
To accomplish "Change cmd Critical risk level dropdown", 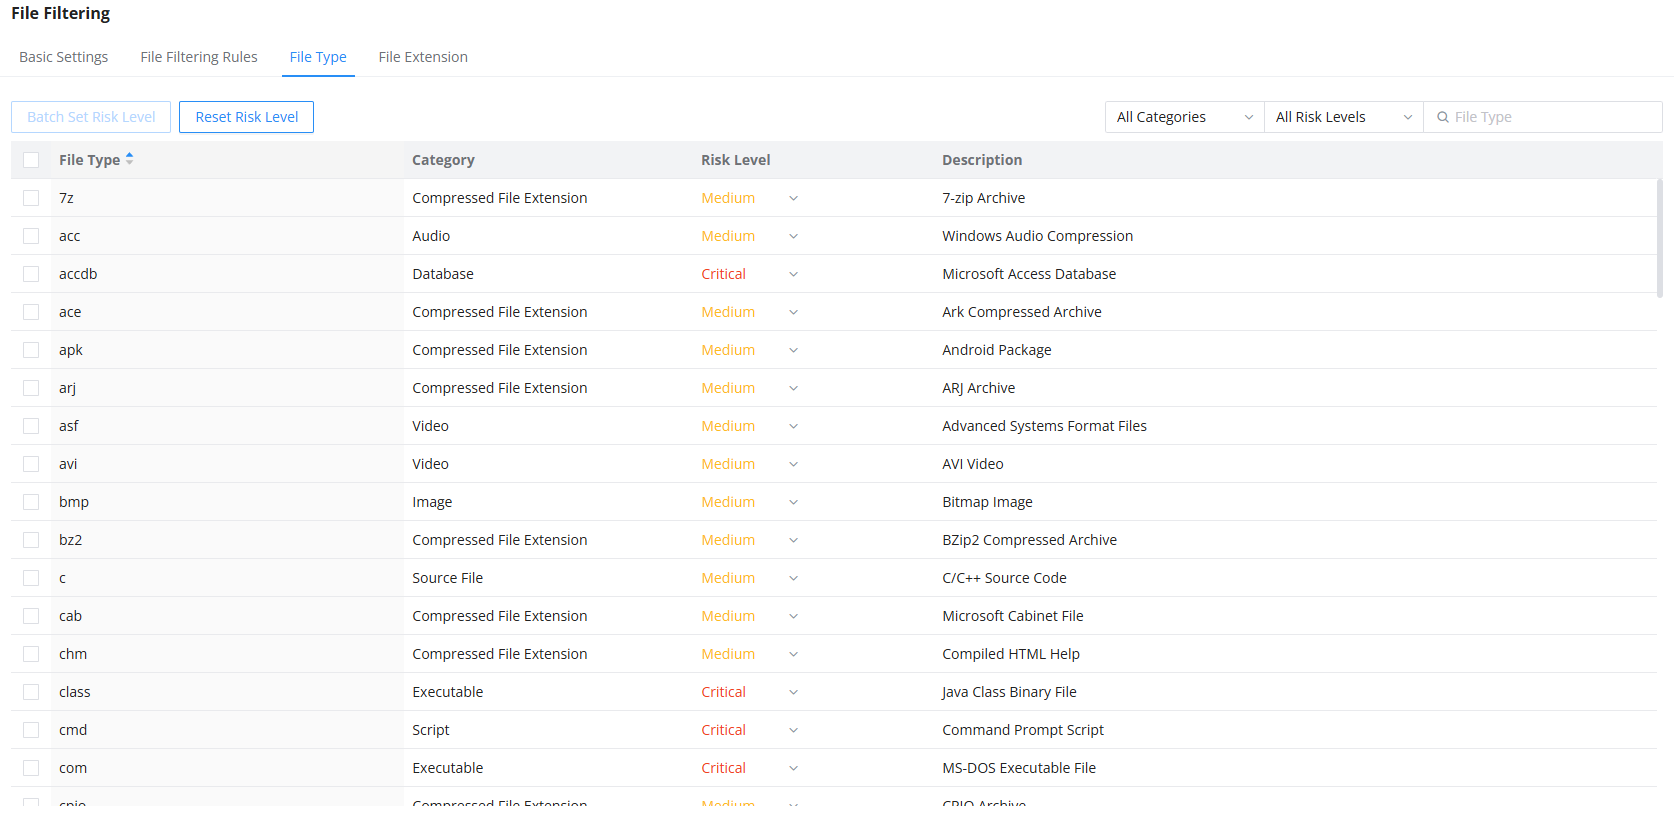I will point(750,730).
